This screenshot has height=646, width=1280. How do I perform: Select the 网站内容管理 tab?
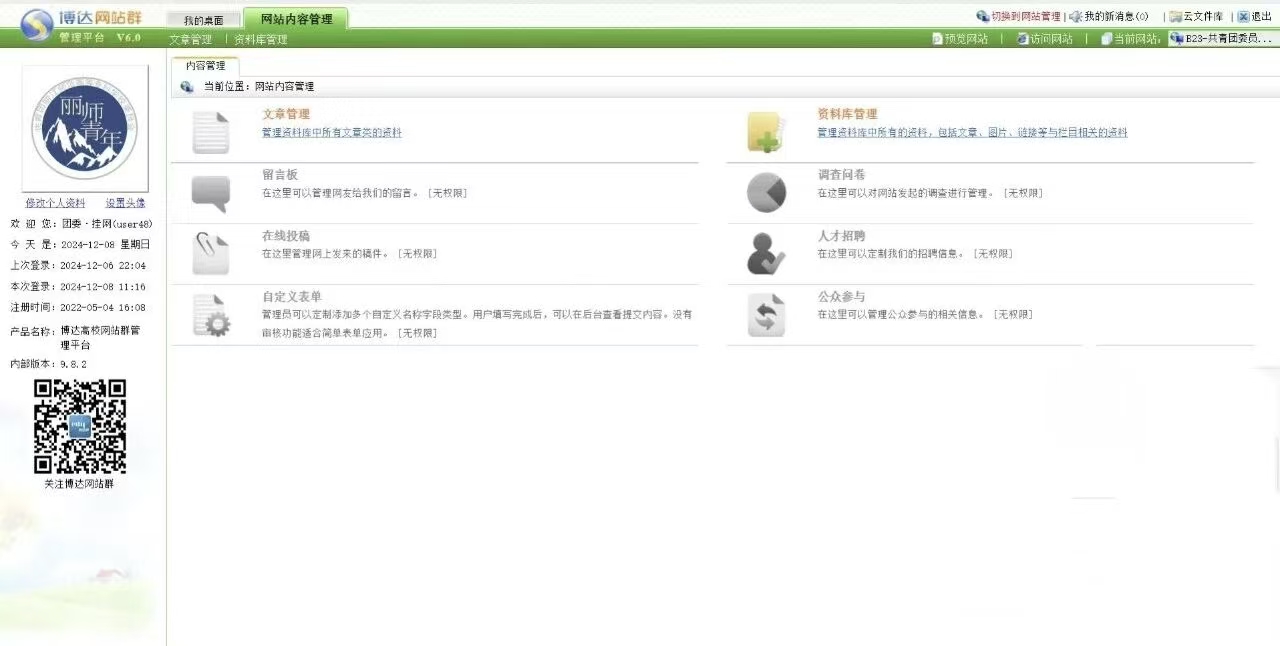pyautogui.click(x=296, y=19)
